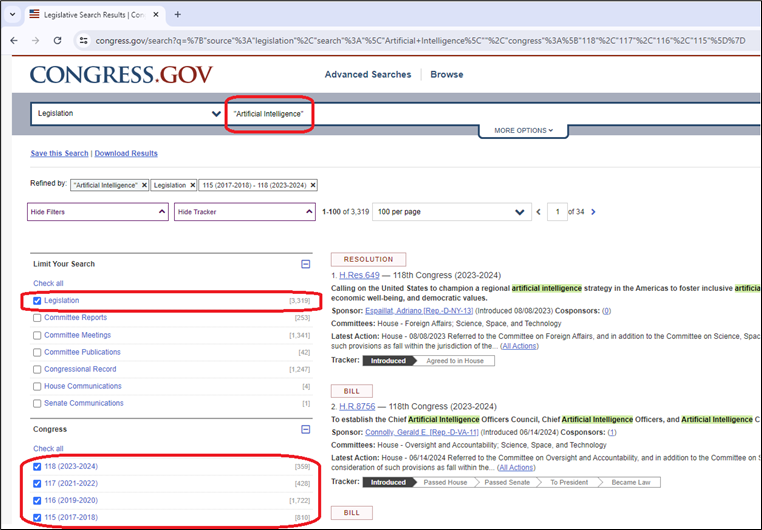Check the Committee Publications checkbox
The width and height of the screenshot is (762, 530).
click(x=37, y=352)
